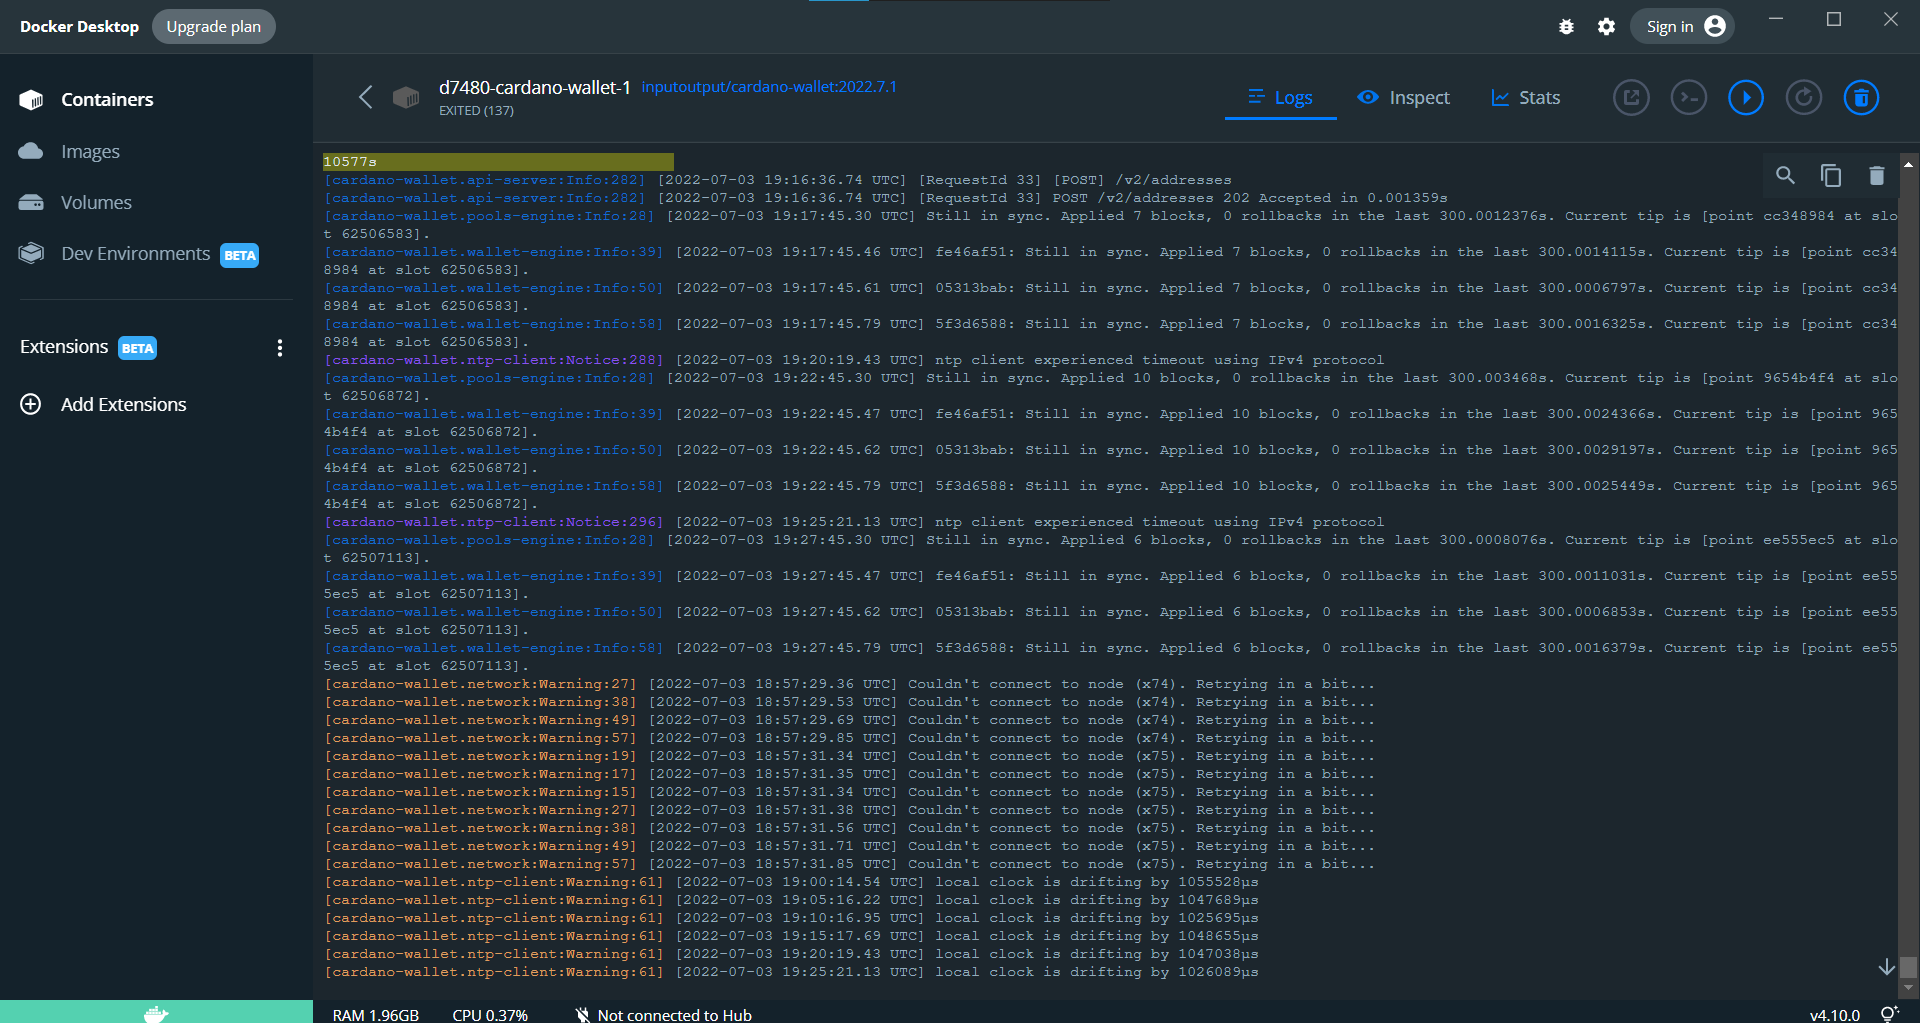Restart the container icon
The height and width of the screenshot is (1023, 1920).
1804,98
